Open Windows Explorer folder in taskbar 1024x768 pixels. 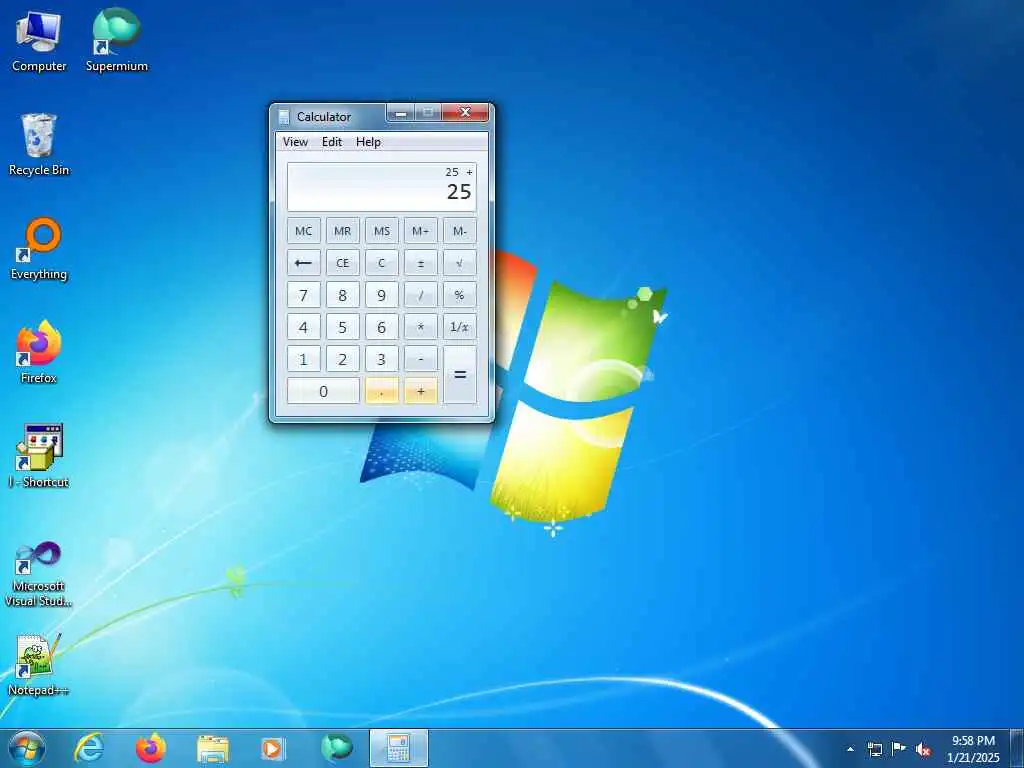point(213,748)
